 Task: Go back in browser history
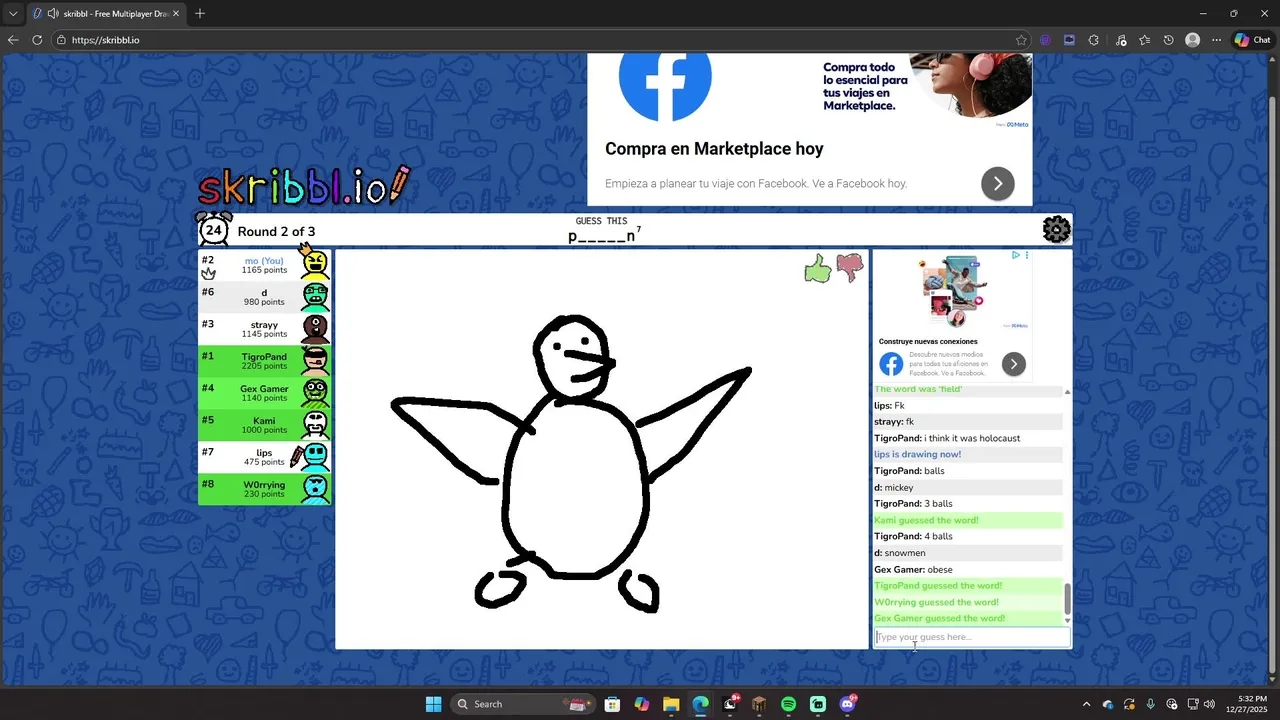pos(13,40)
